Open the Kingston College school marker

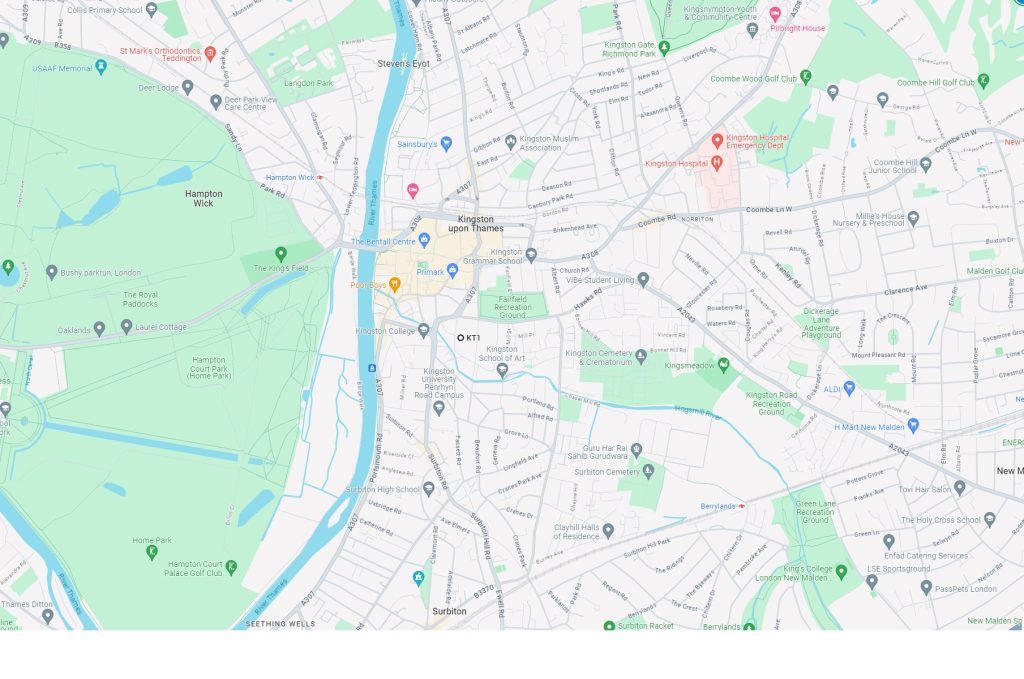point(424,330)
